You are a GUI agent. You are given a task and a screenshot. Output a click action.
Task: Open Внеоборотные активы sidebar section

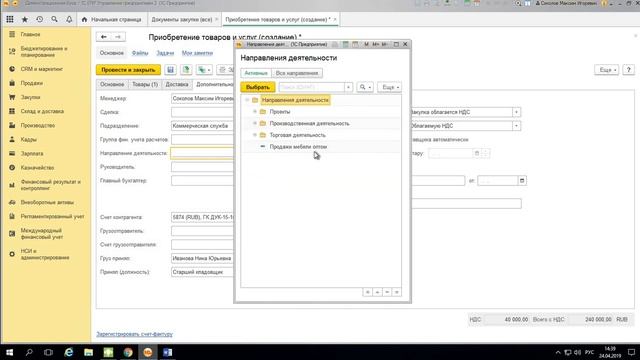[47, 202]
